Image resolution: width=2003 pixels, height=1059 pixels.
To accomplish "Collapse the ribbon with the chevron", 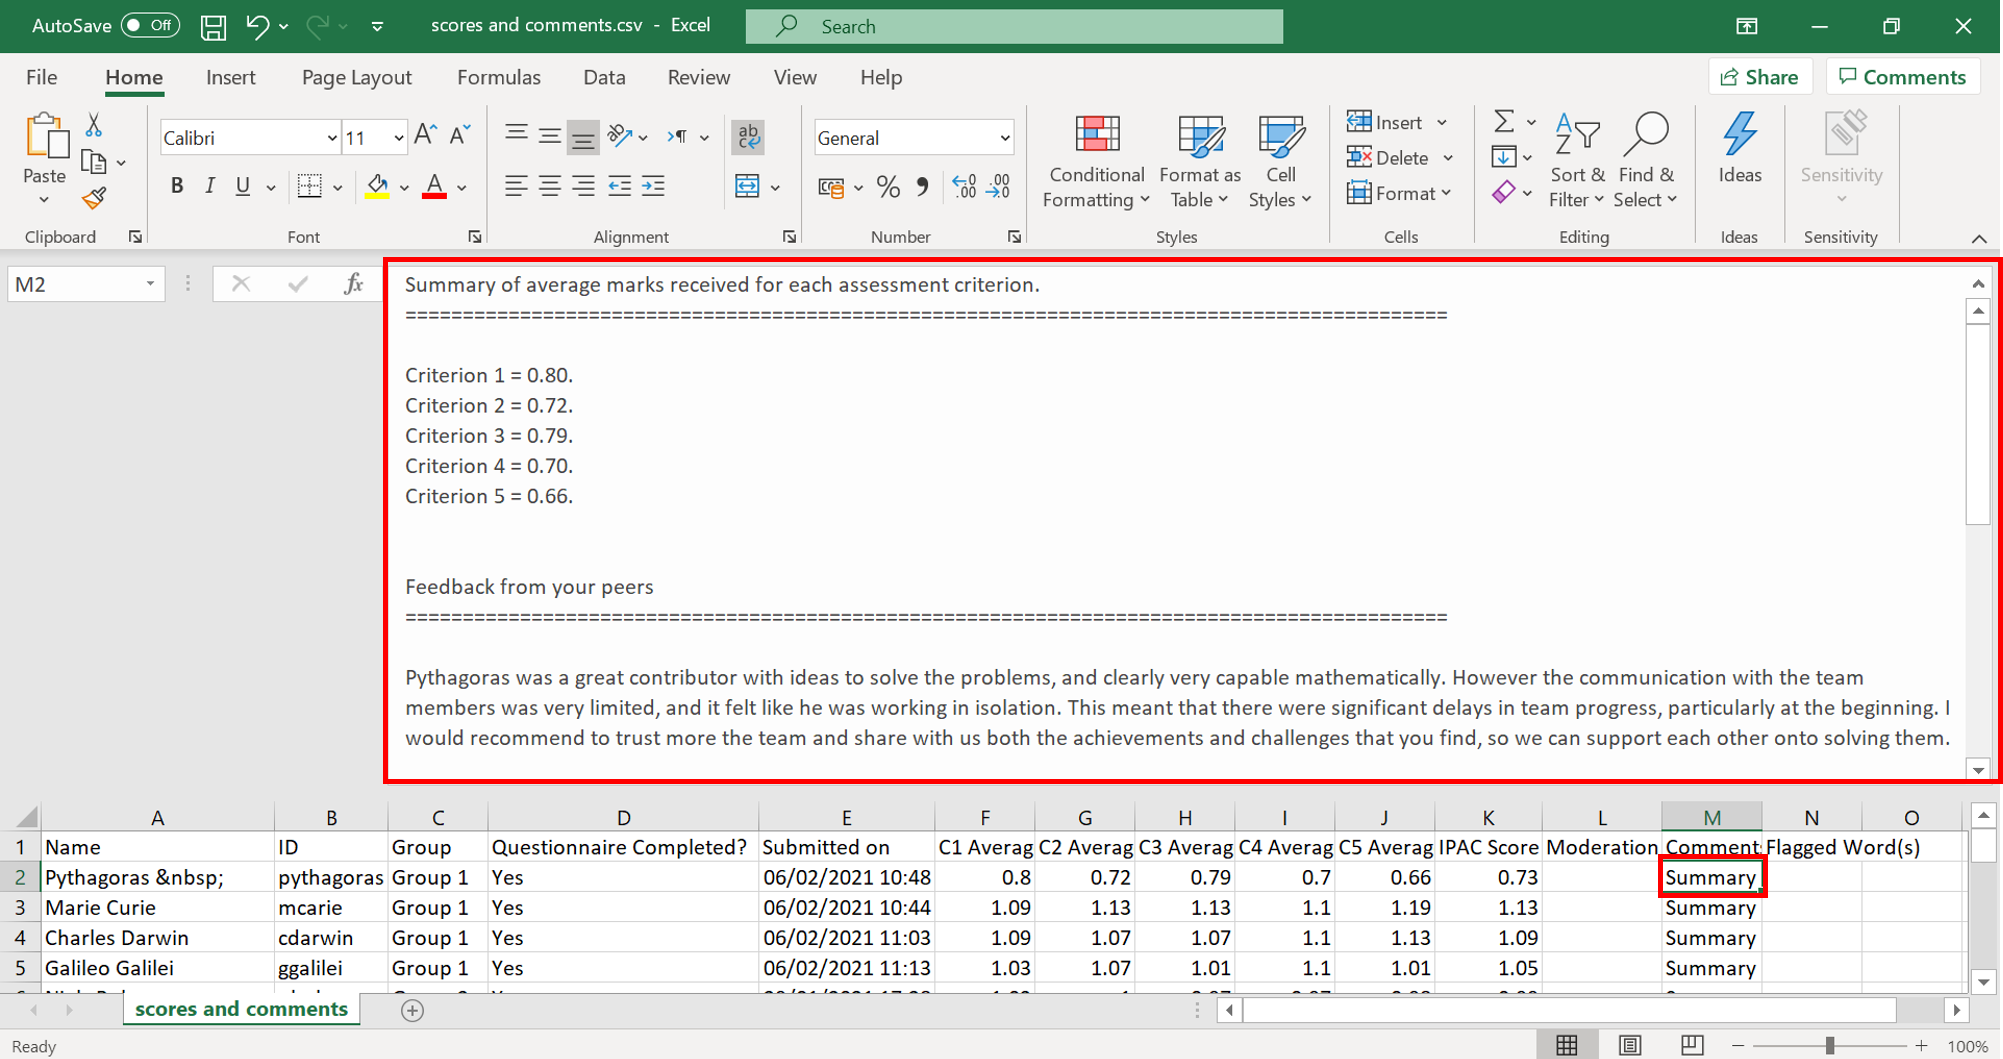I will pyautogui.click(x=1979, y=238).
